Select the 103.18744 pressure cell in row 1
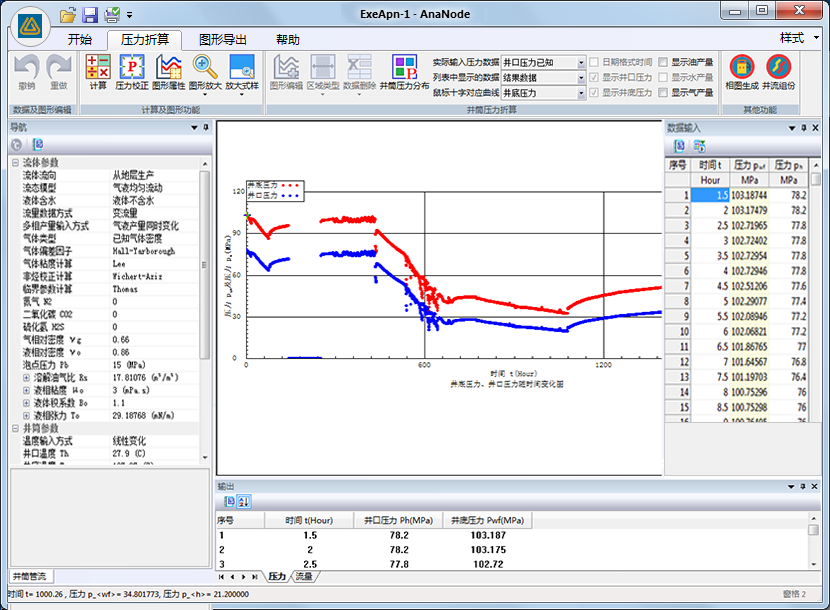The height and width of the screenshot is (610, 830). 748,195
